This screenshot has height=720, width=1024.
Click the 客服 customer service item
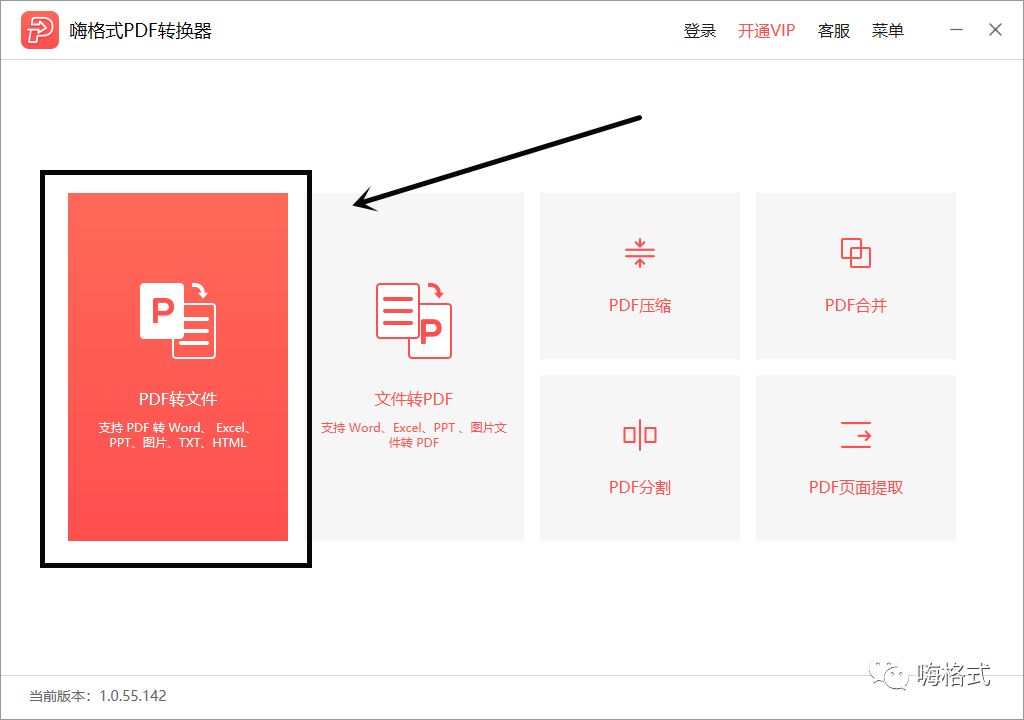pyautogui.click(x=834, y=30)
